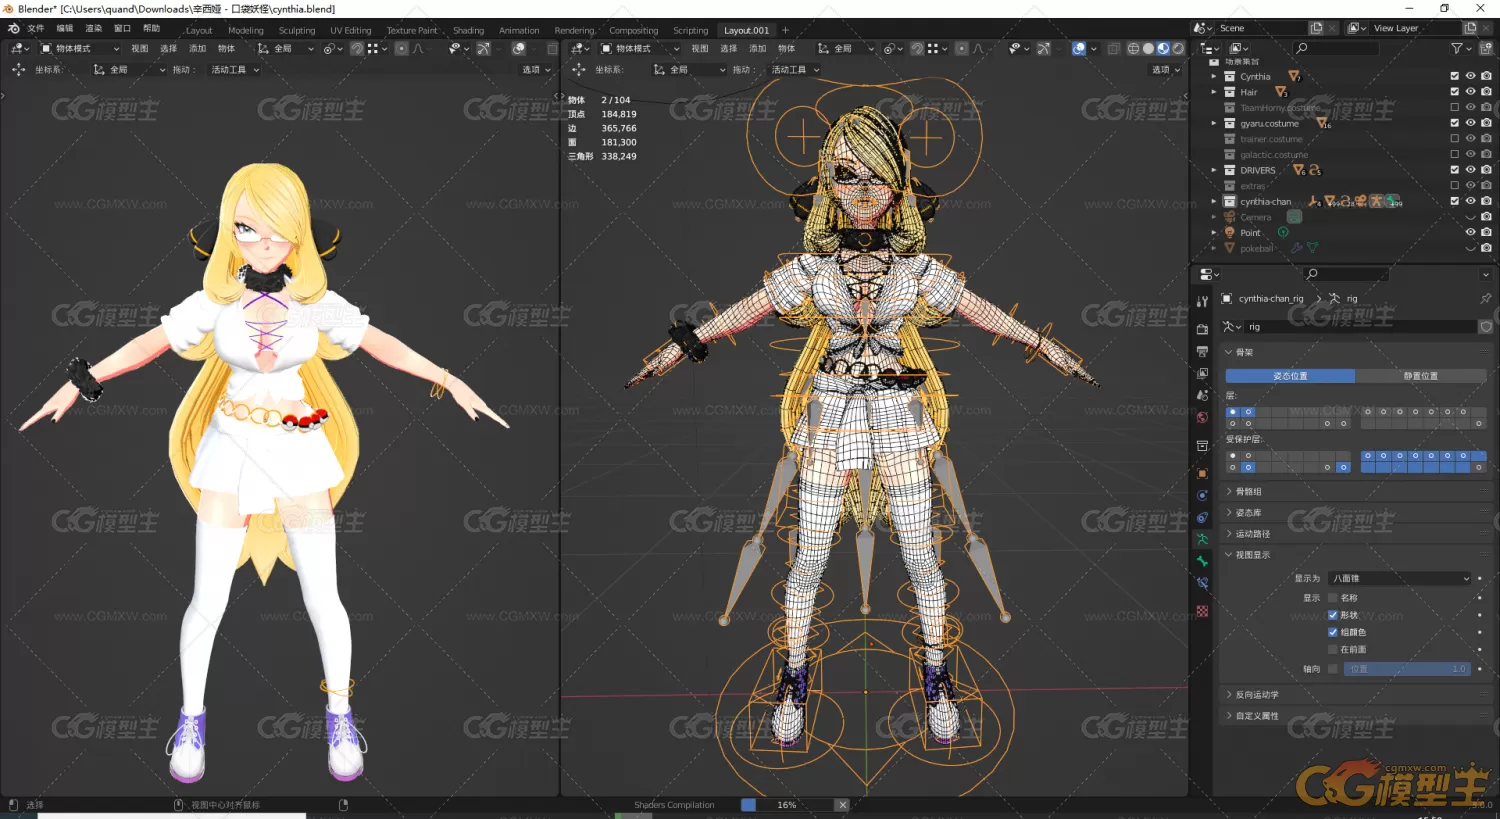Enable the trainer.costume collection checkbox
This screenshot has width=1500, height=819.
pyautogui.click(x=1454, y=138)
